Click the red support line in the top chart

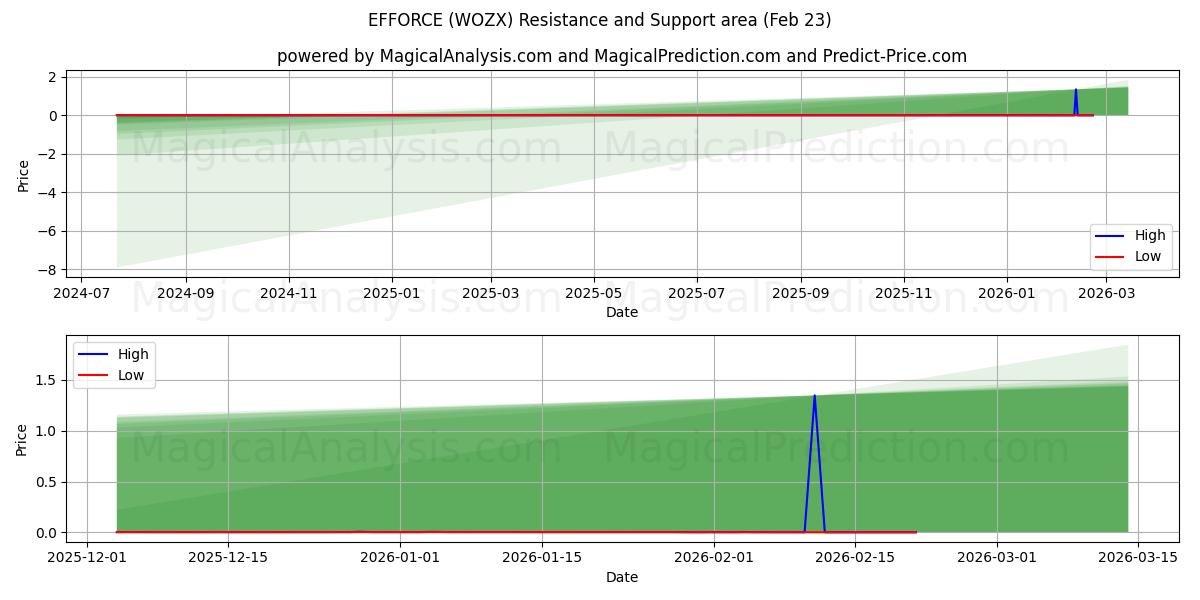pos(500,115)
